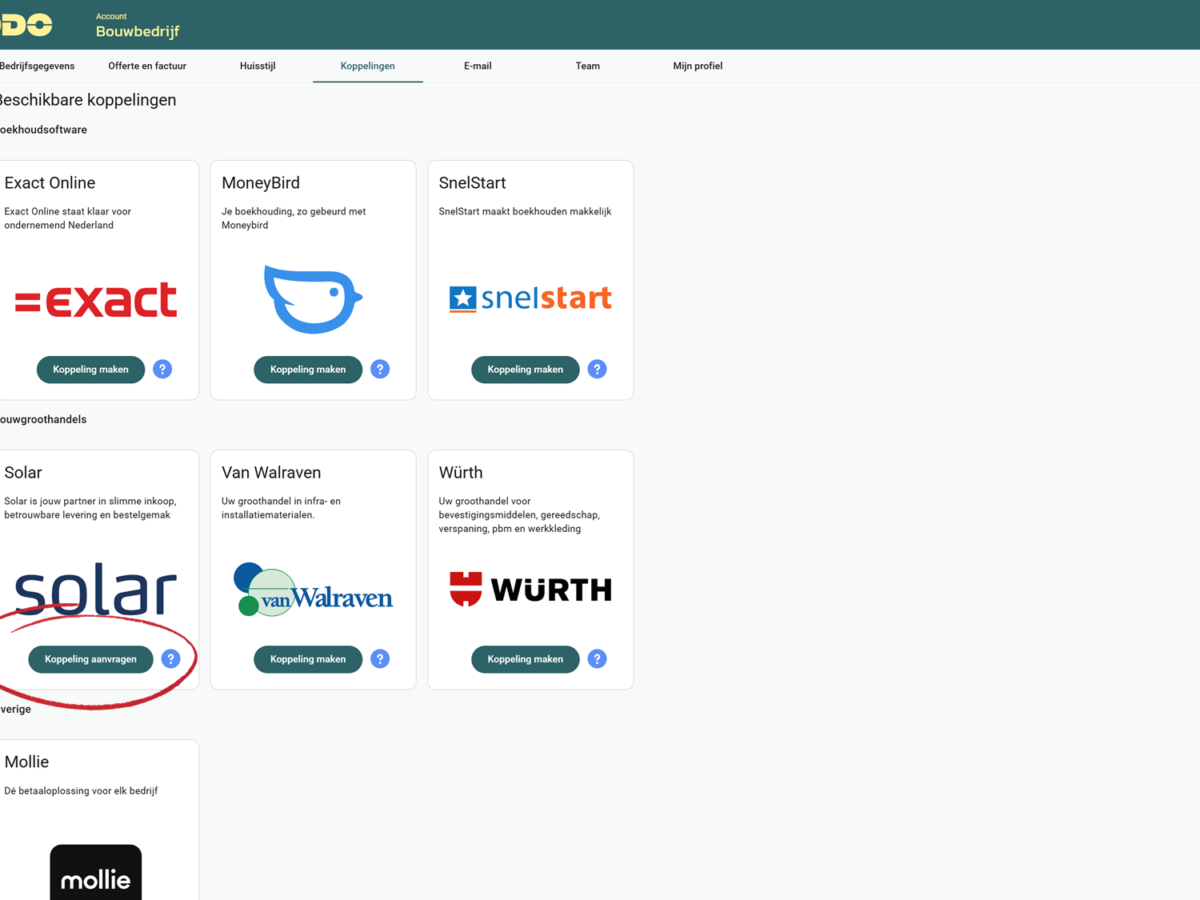Click the Würth logo image
This screenshot has height=900, width=1200.
(x=530, y=590)
